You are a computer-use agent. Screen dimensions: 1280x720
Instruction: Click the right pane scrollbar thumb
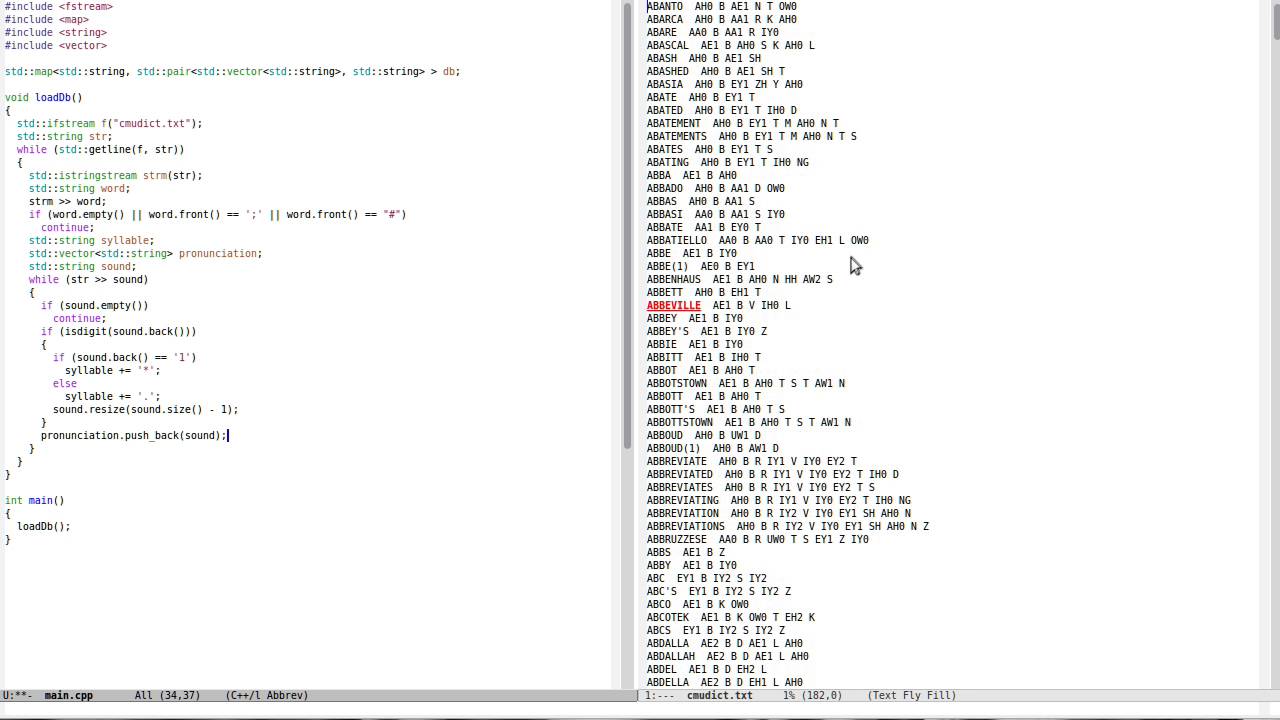1276,24
